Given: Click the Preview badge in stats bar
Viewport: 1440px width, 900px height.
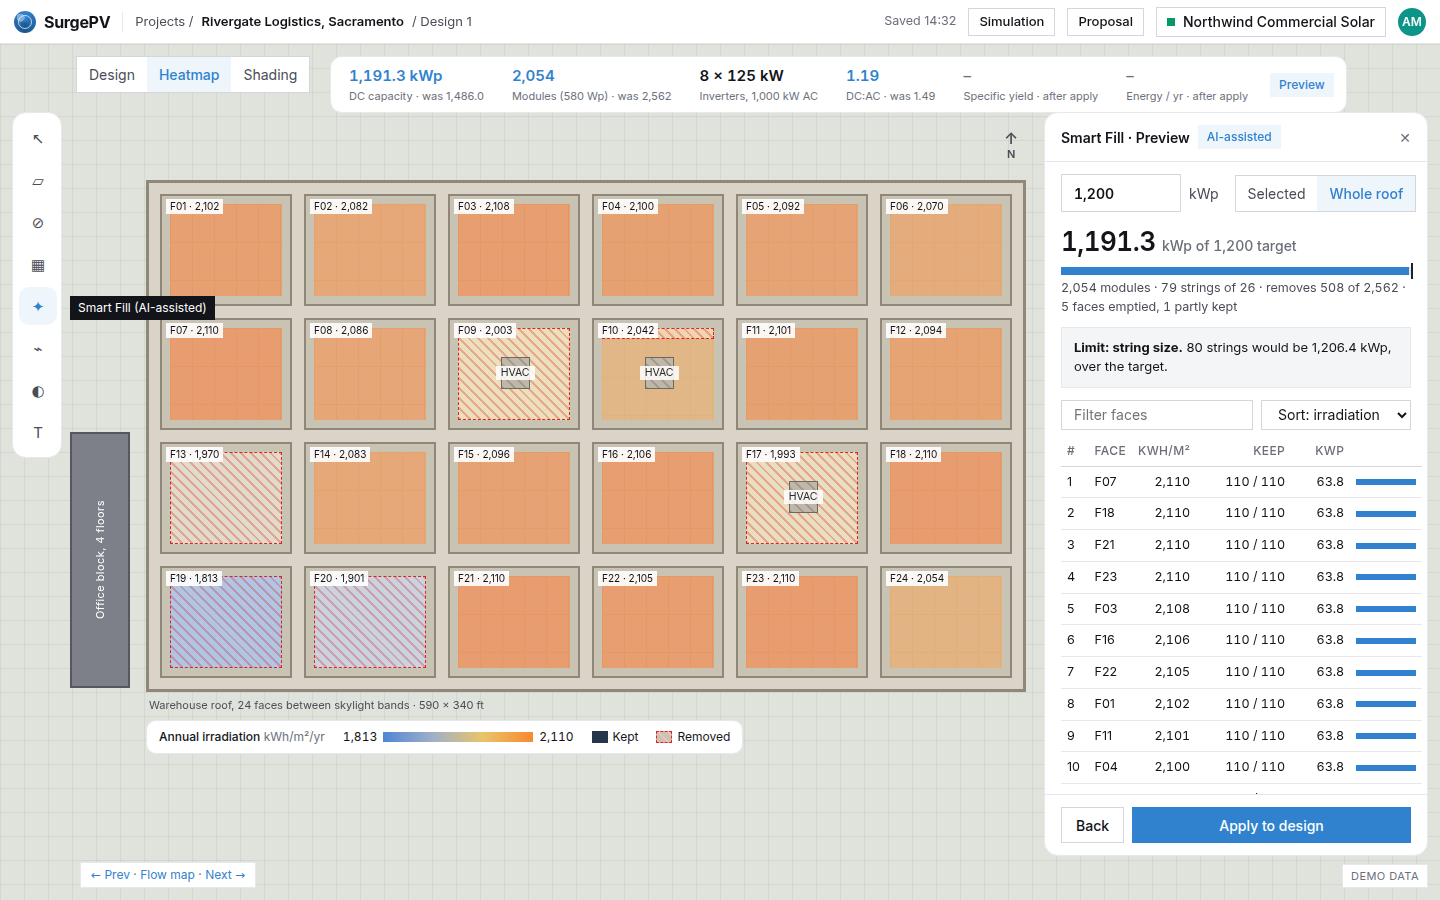Looking at the screenshot, I should click(1301, 85).
